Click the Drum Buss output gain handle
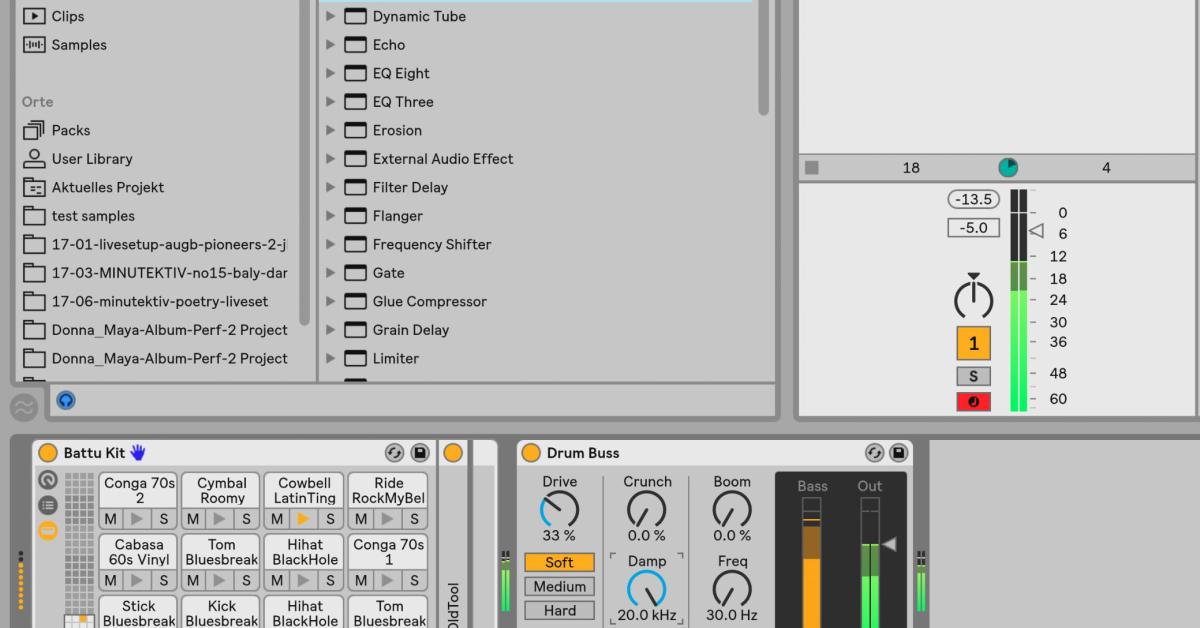The width and height of the screenshot is (1200, 628). [x=888, y=544]
